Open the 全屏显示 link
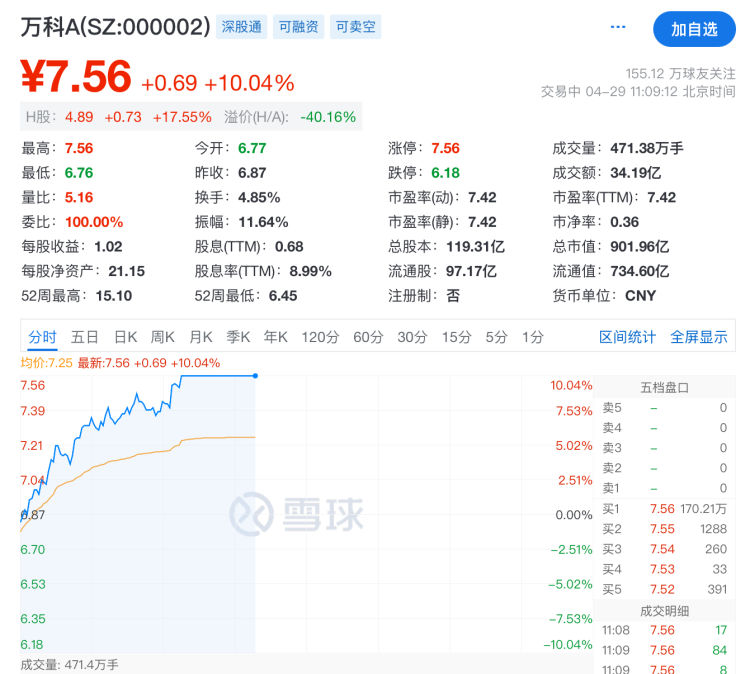 pos(699,337)
